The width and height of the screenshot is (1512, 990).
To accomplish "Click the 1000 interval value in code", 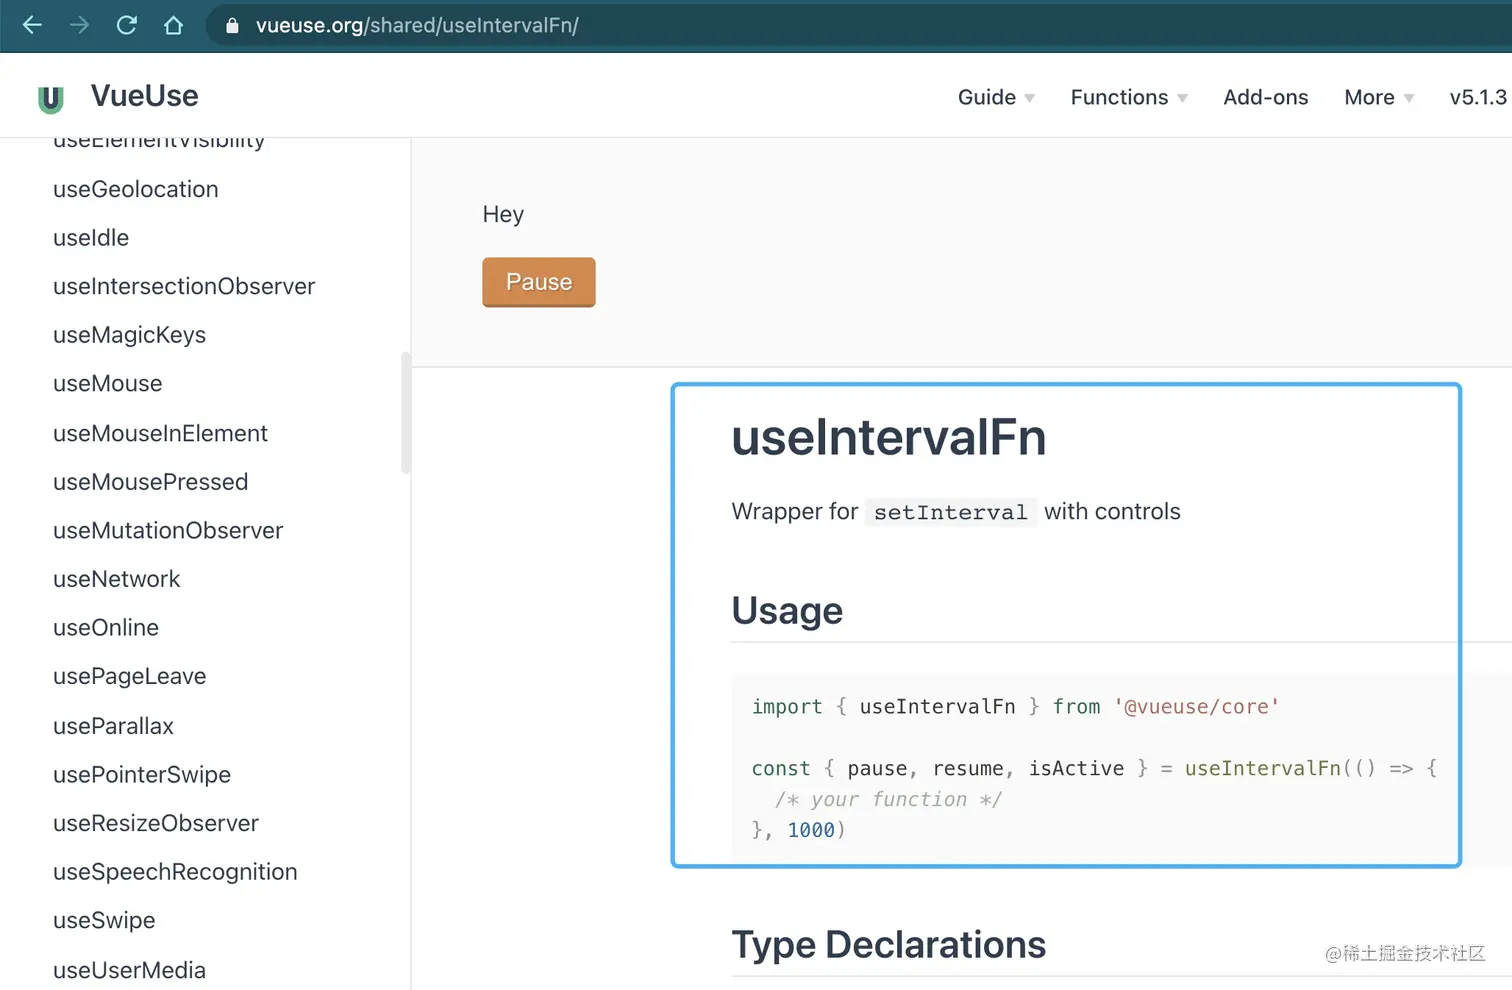I will pyautogui.click(x=811, y=830).
